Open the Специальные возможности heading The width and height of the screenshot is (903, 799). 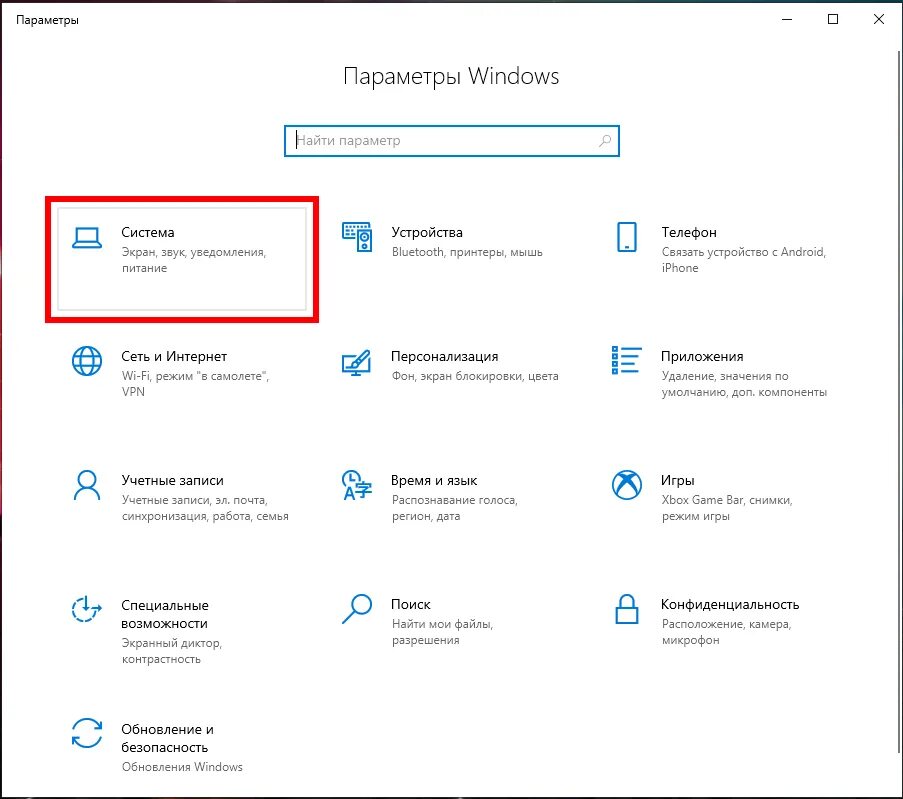coord(165,614)
